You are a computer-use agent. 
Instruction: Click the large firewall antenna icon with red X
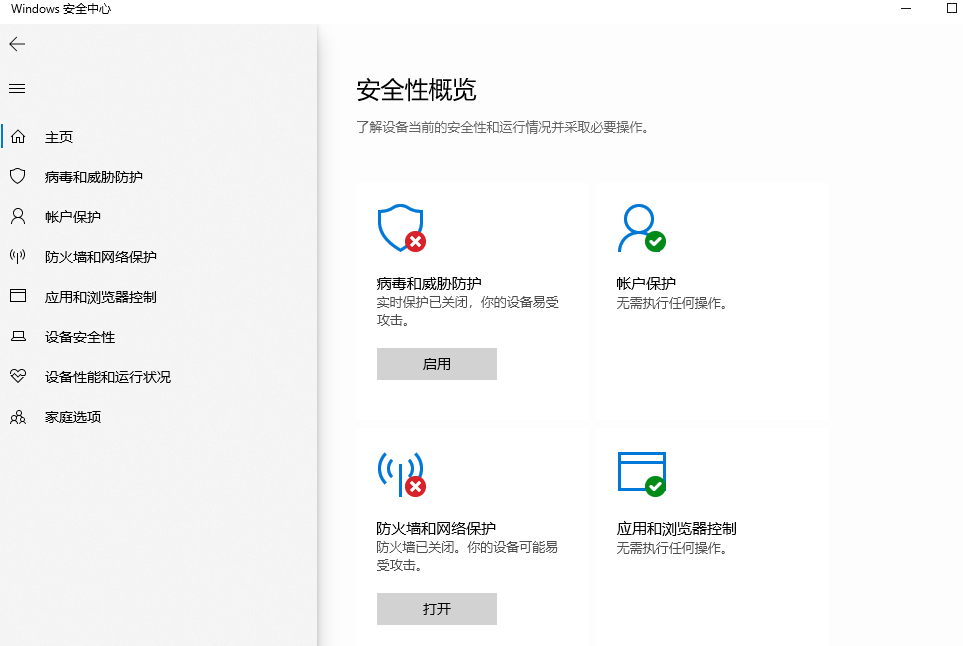click(x=402, y=474)
